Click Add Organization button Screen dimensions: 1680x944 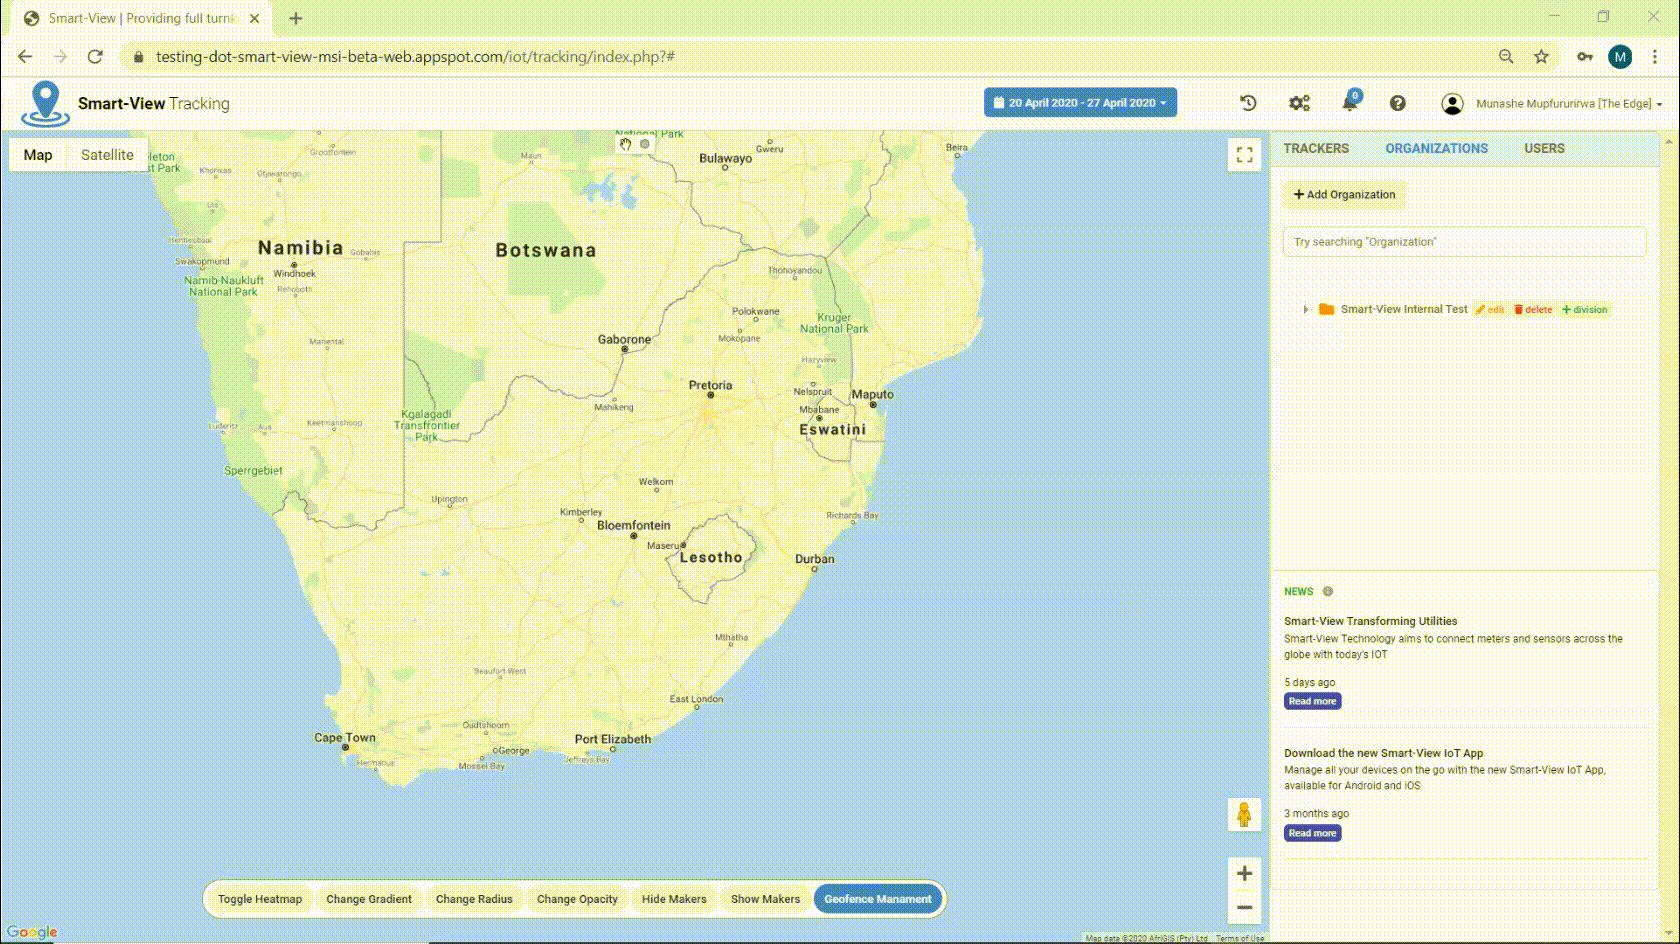[1344, 194]
